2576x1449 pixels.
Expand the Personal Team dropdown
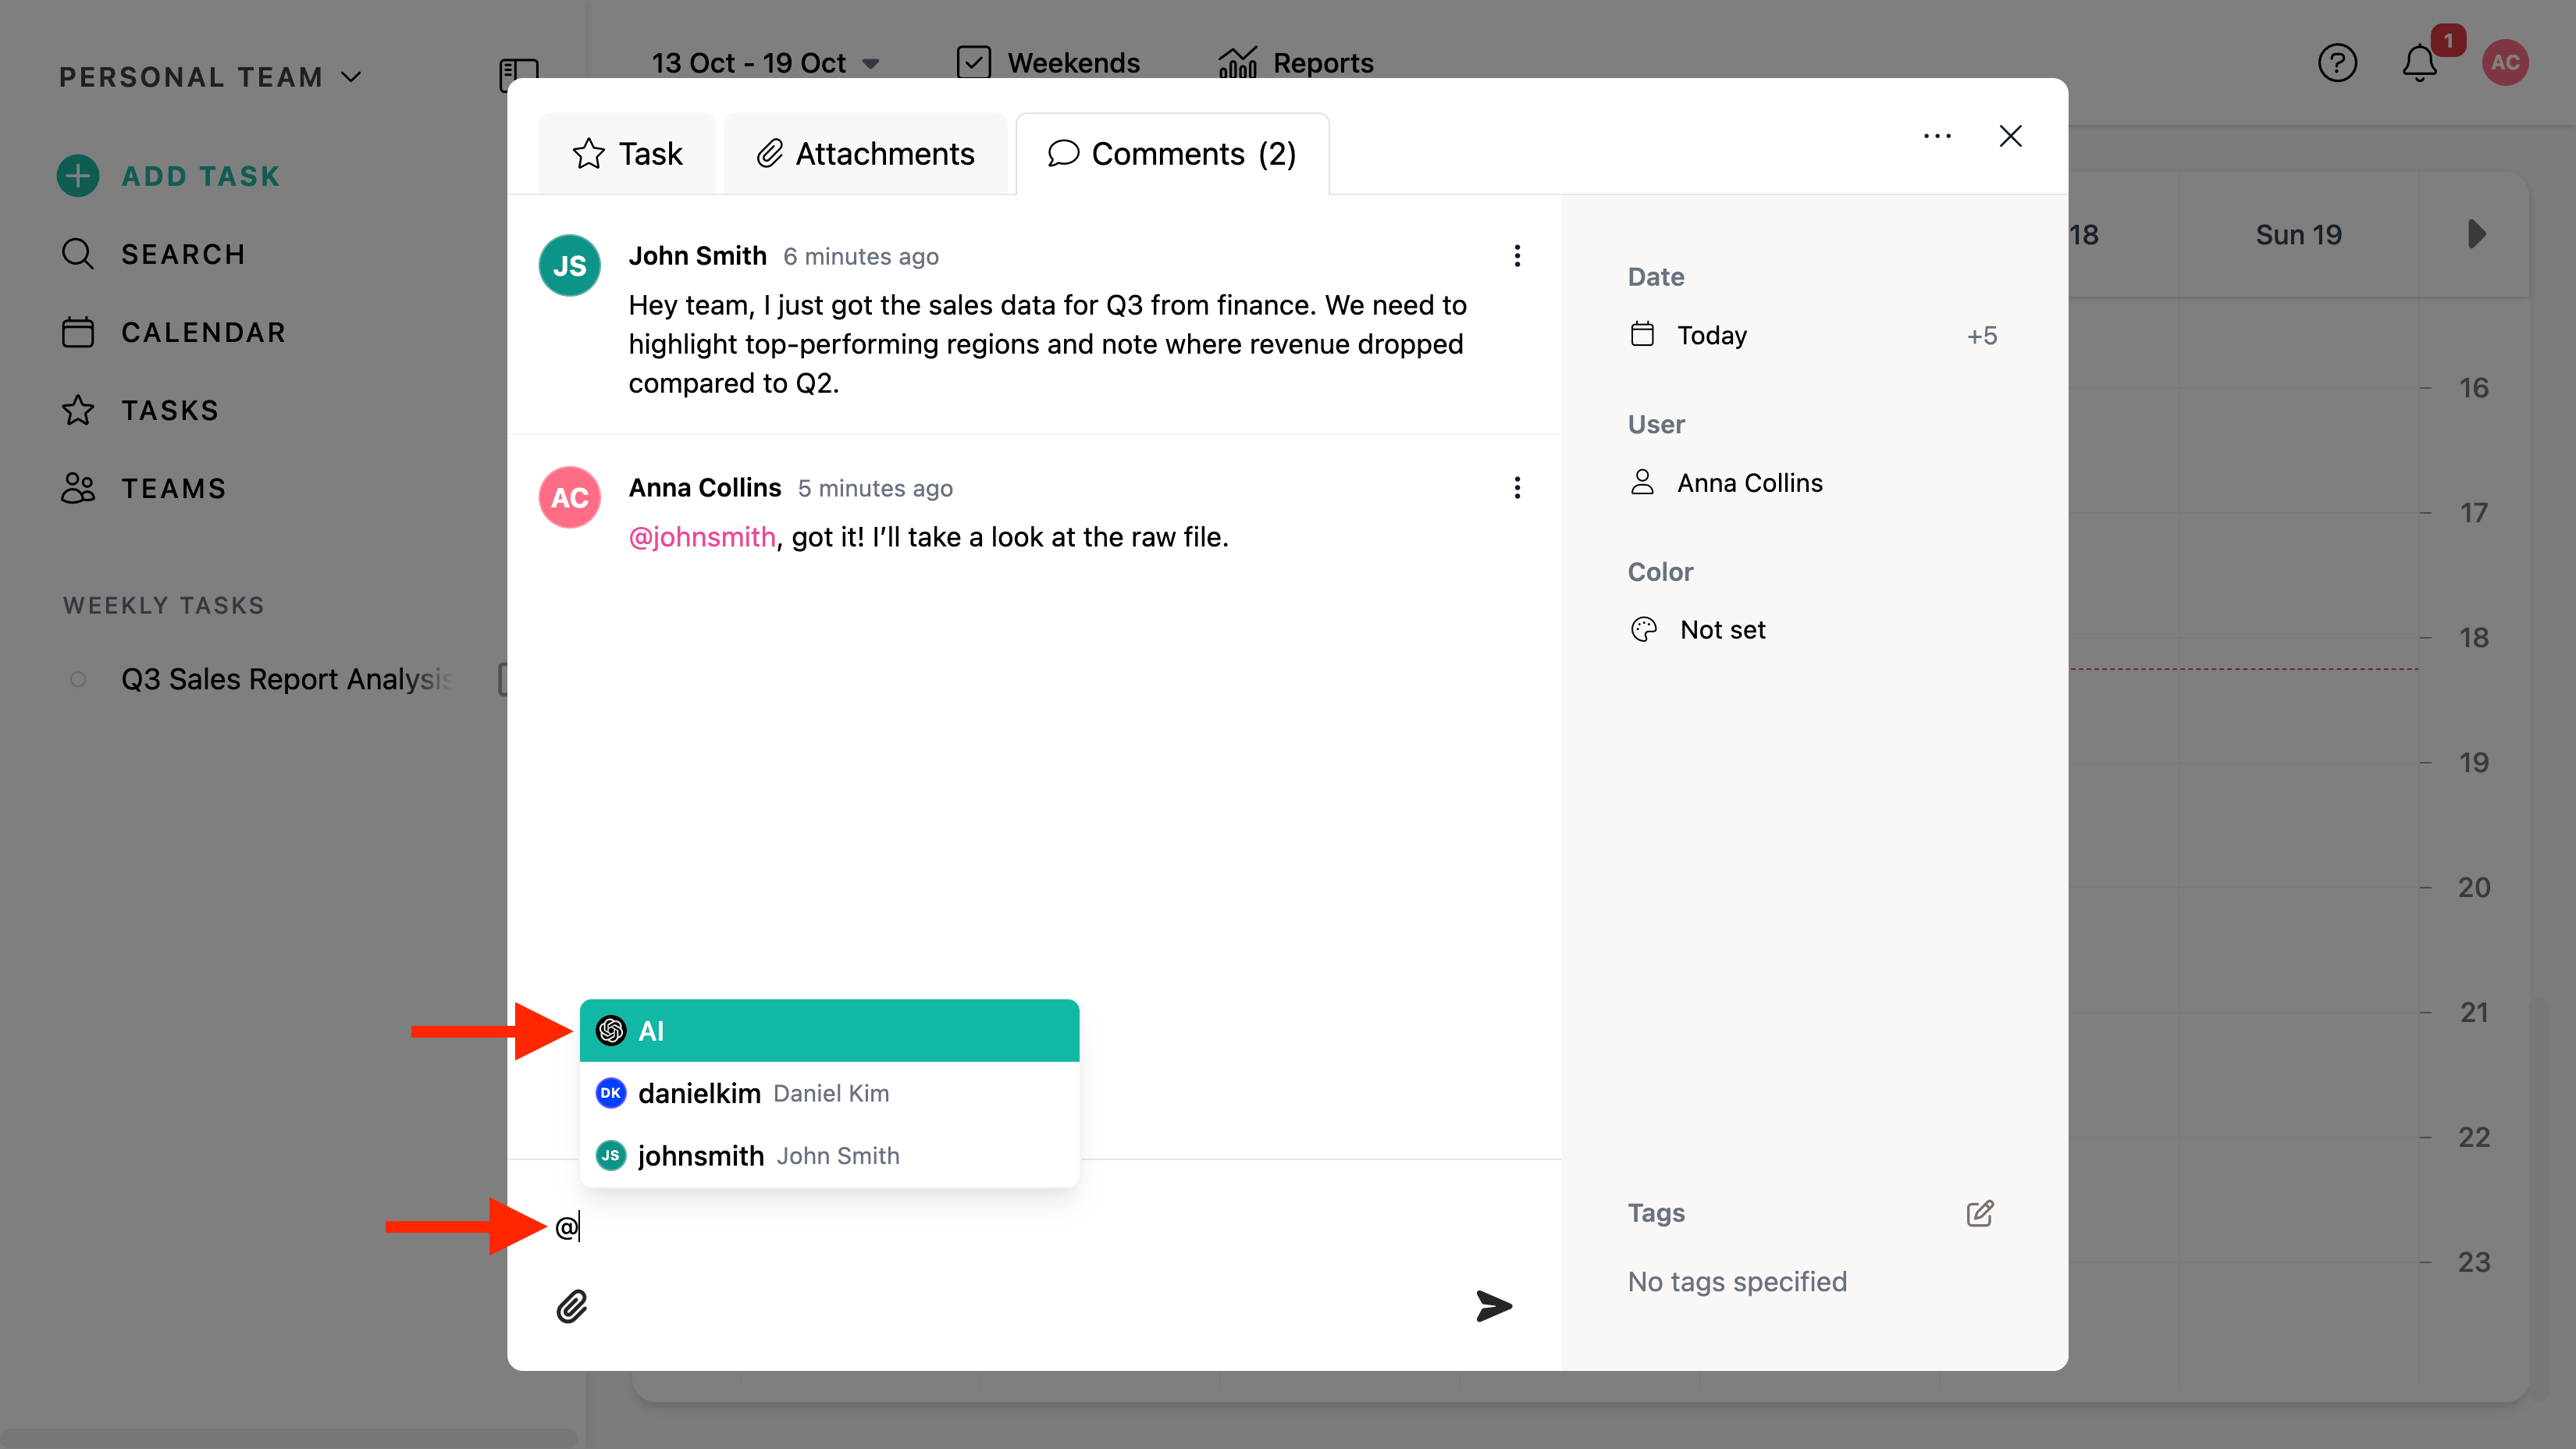210,77
